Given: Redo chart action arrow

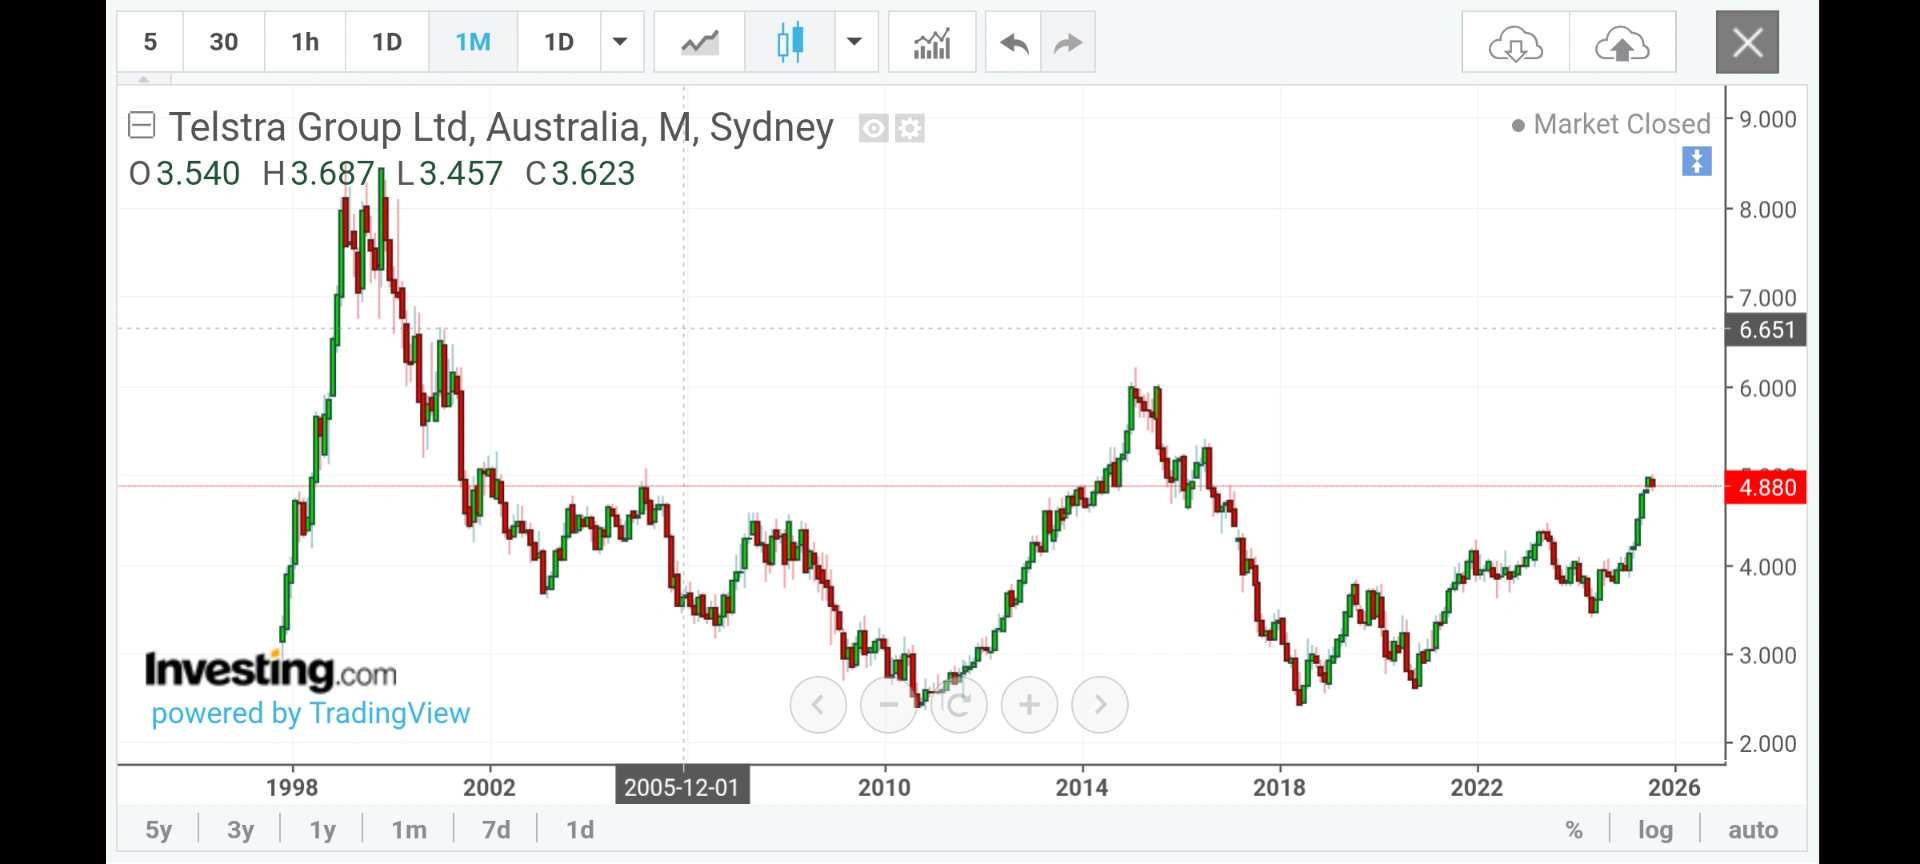Looking at the screenshot, I should (1068, 42).
